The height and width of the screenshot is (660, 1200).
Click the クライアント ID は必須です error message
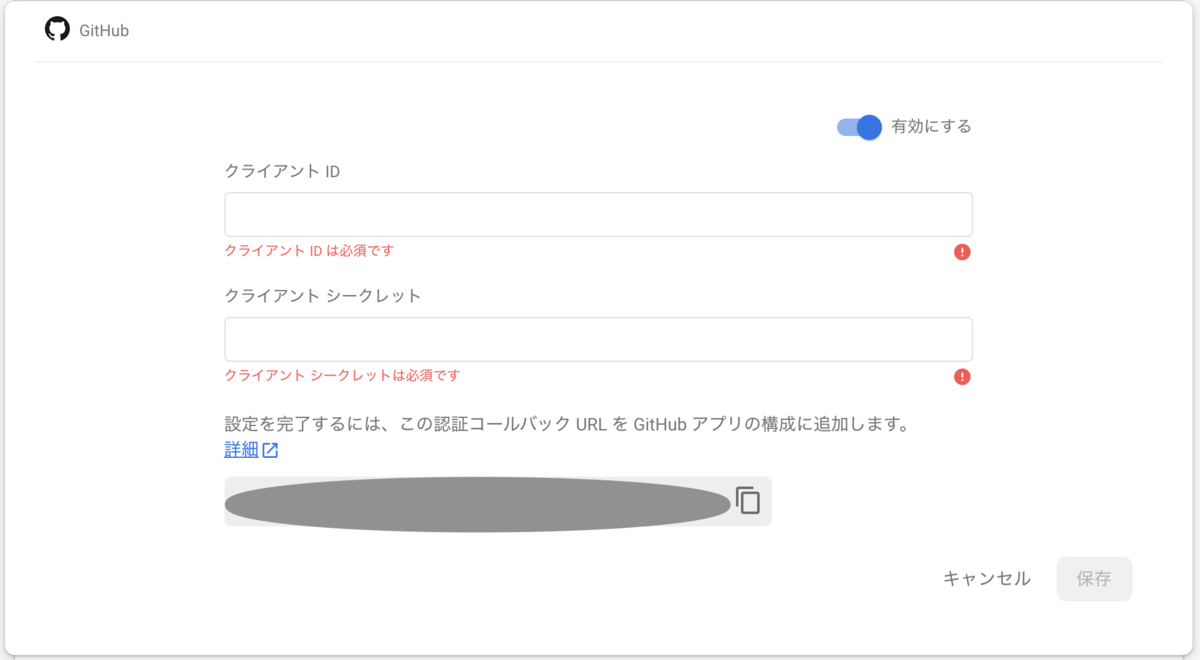pos(308,251)
